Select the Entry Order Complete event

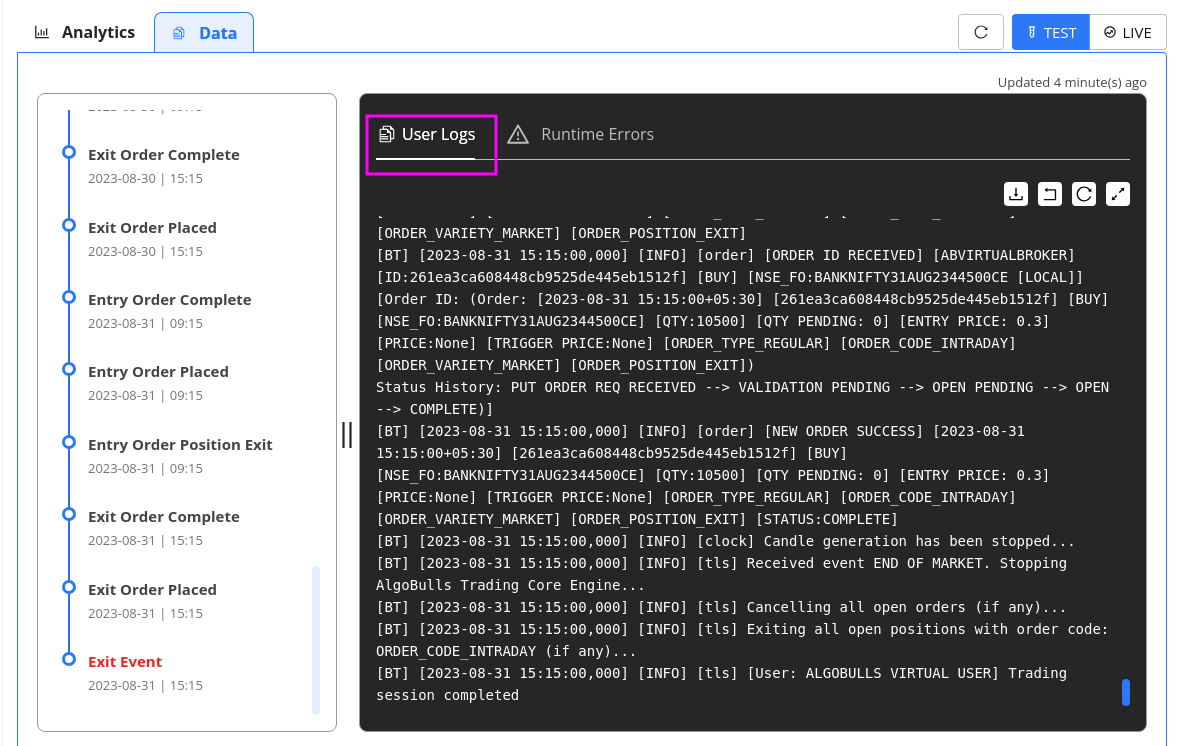(169, 310)
